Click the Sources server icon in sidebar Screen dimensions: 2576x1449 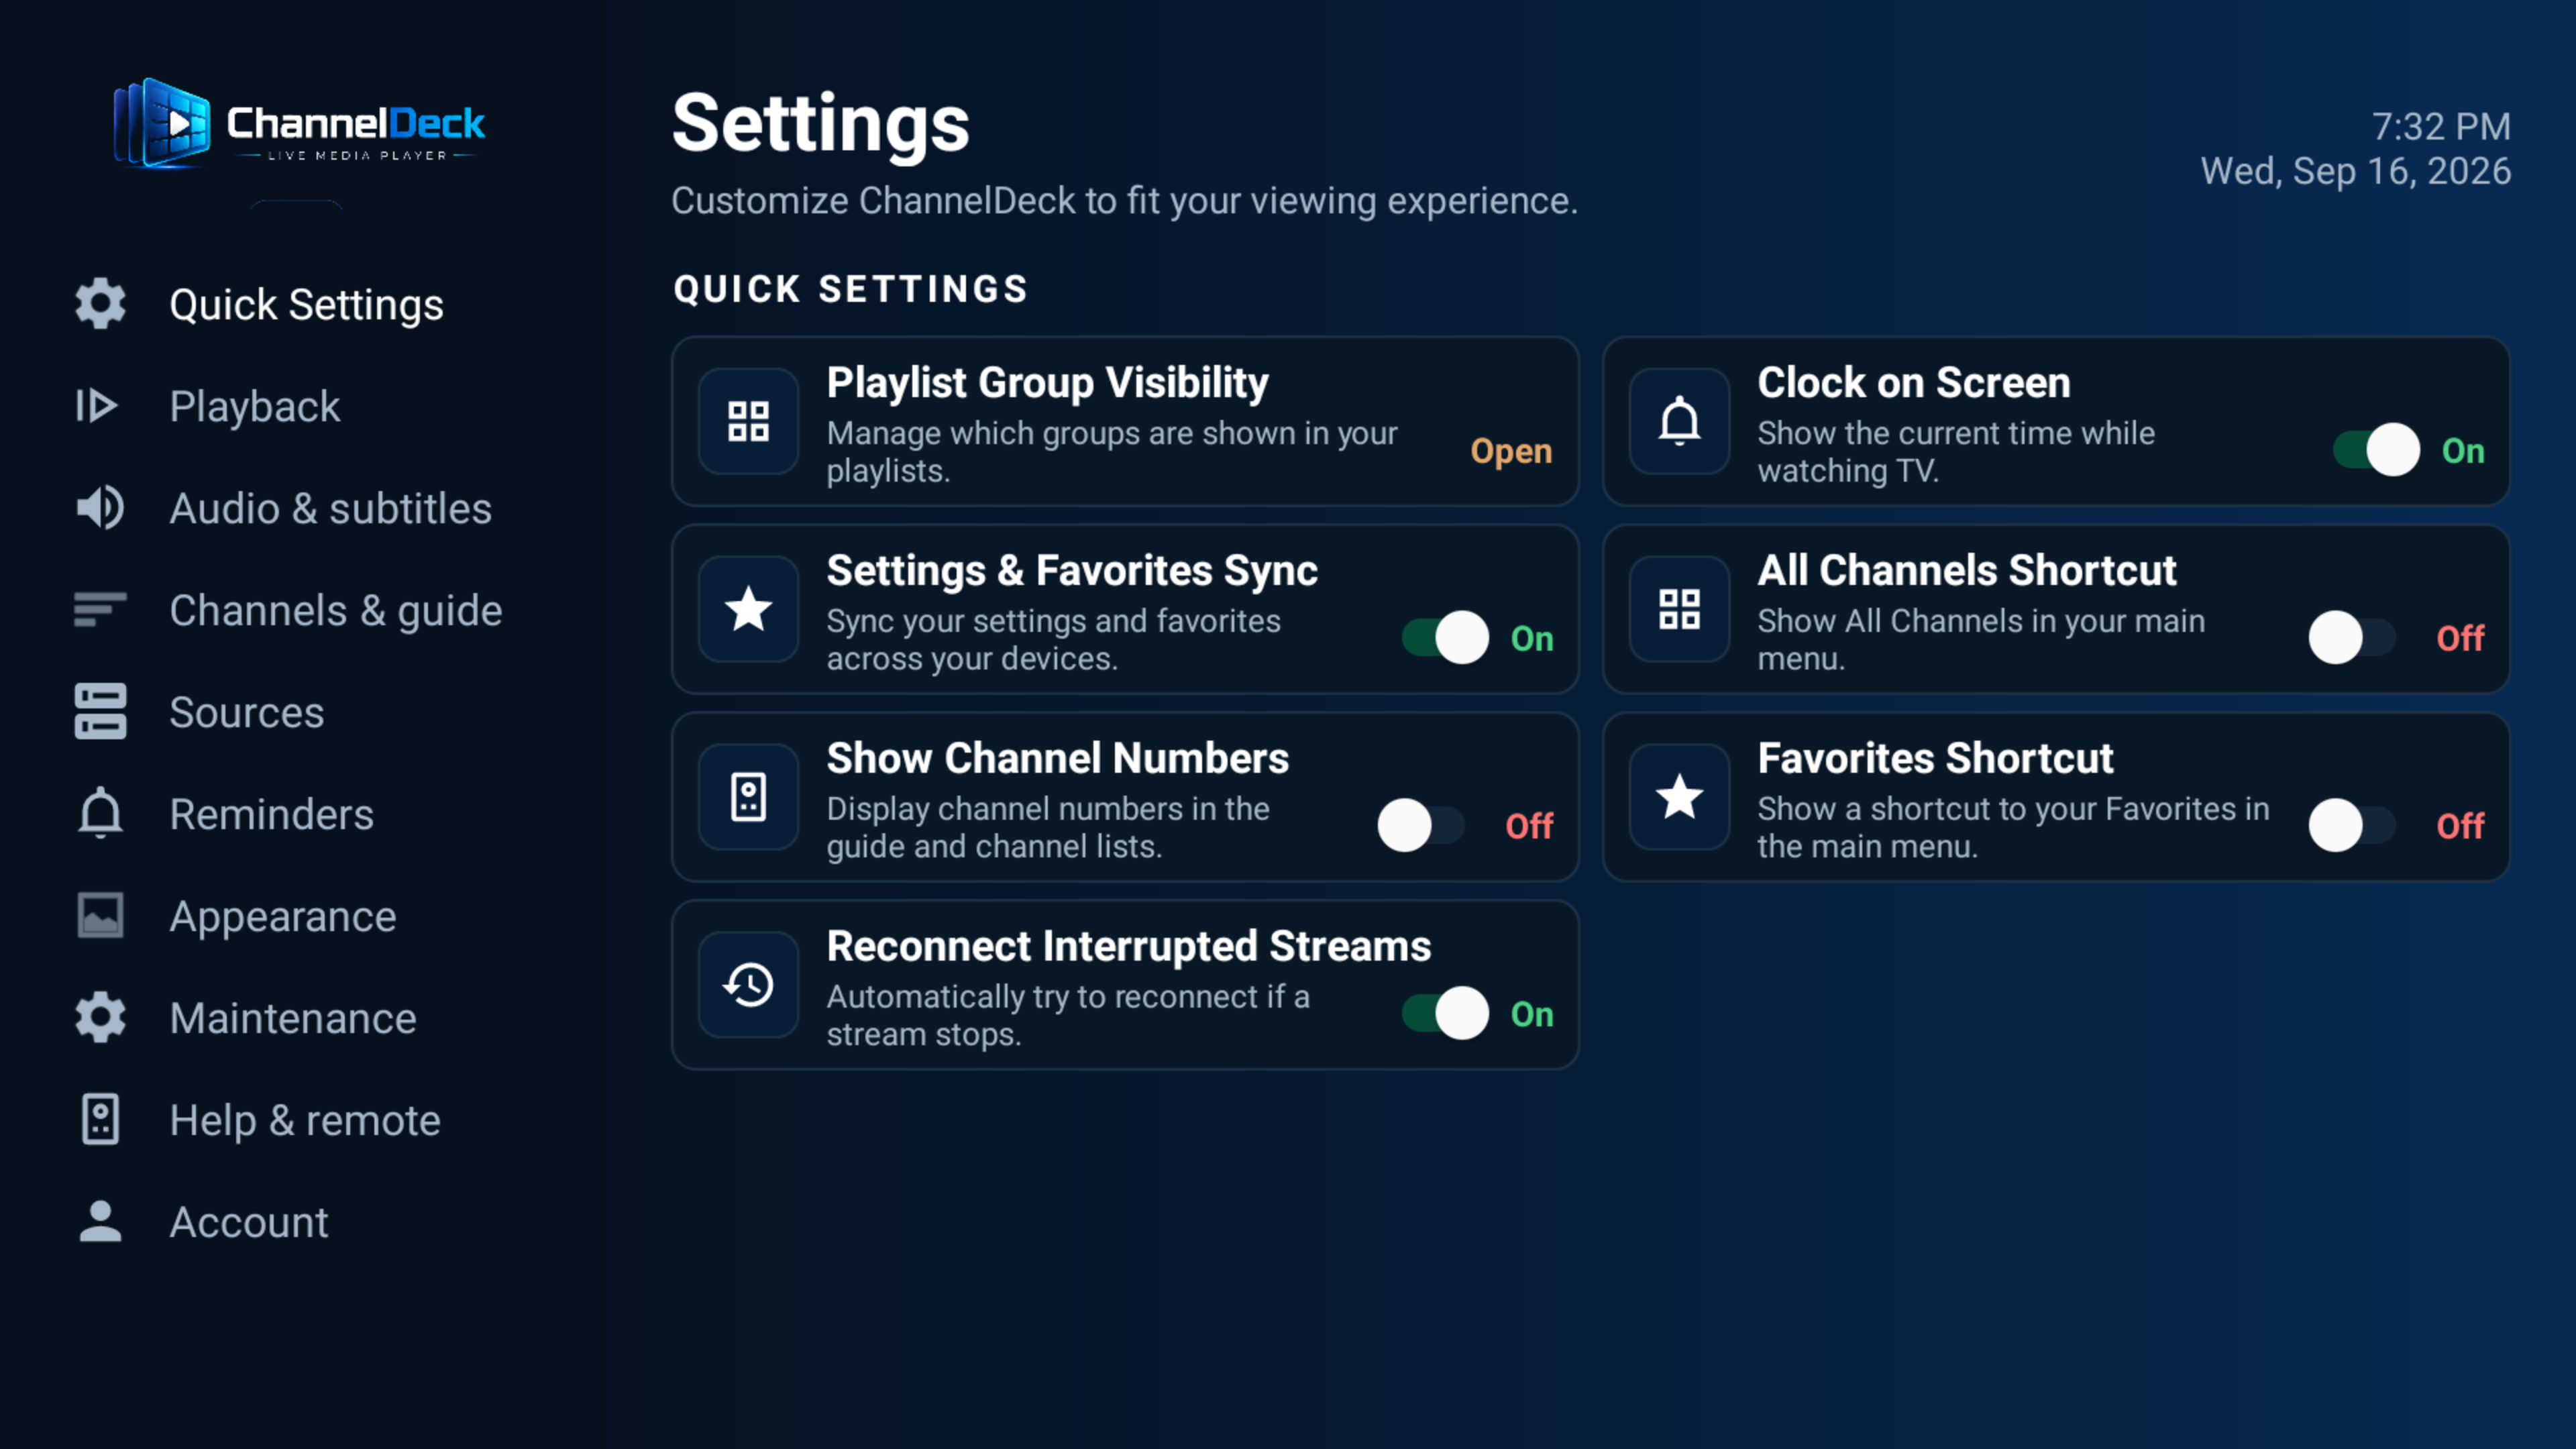pyautogui.click(x=100, y=712)
